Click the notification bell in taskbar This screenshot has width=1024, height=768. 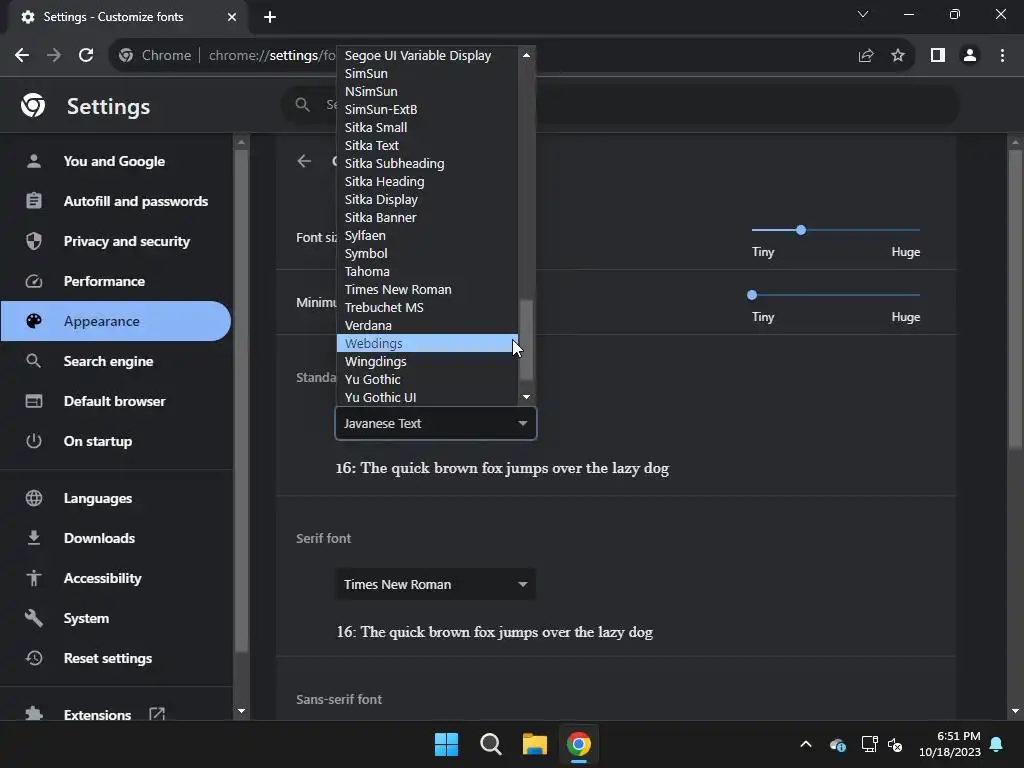pos(997,744)
